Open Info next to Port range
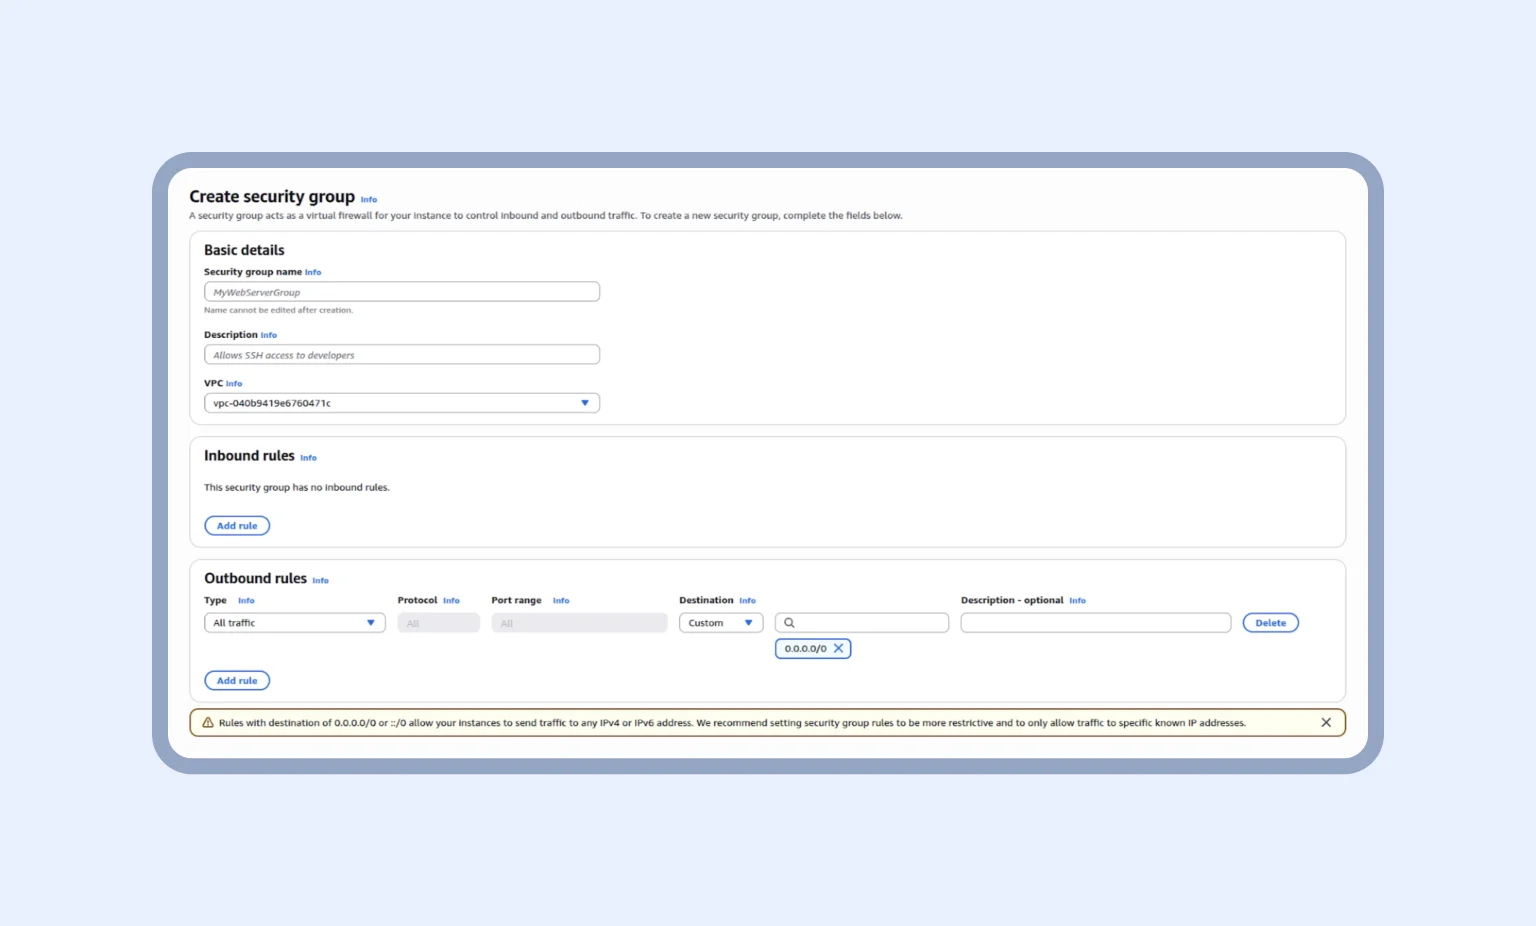1536x926 pixels. click(x=561, y=600)
